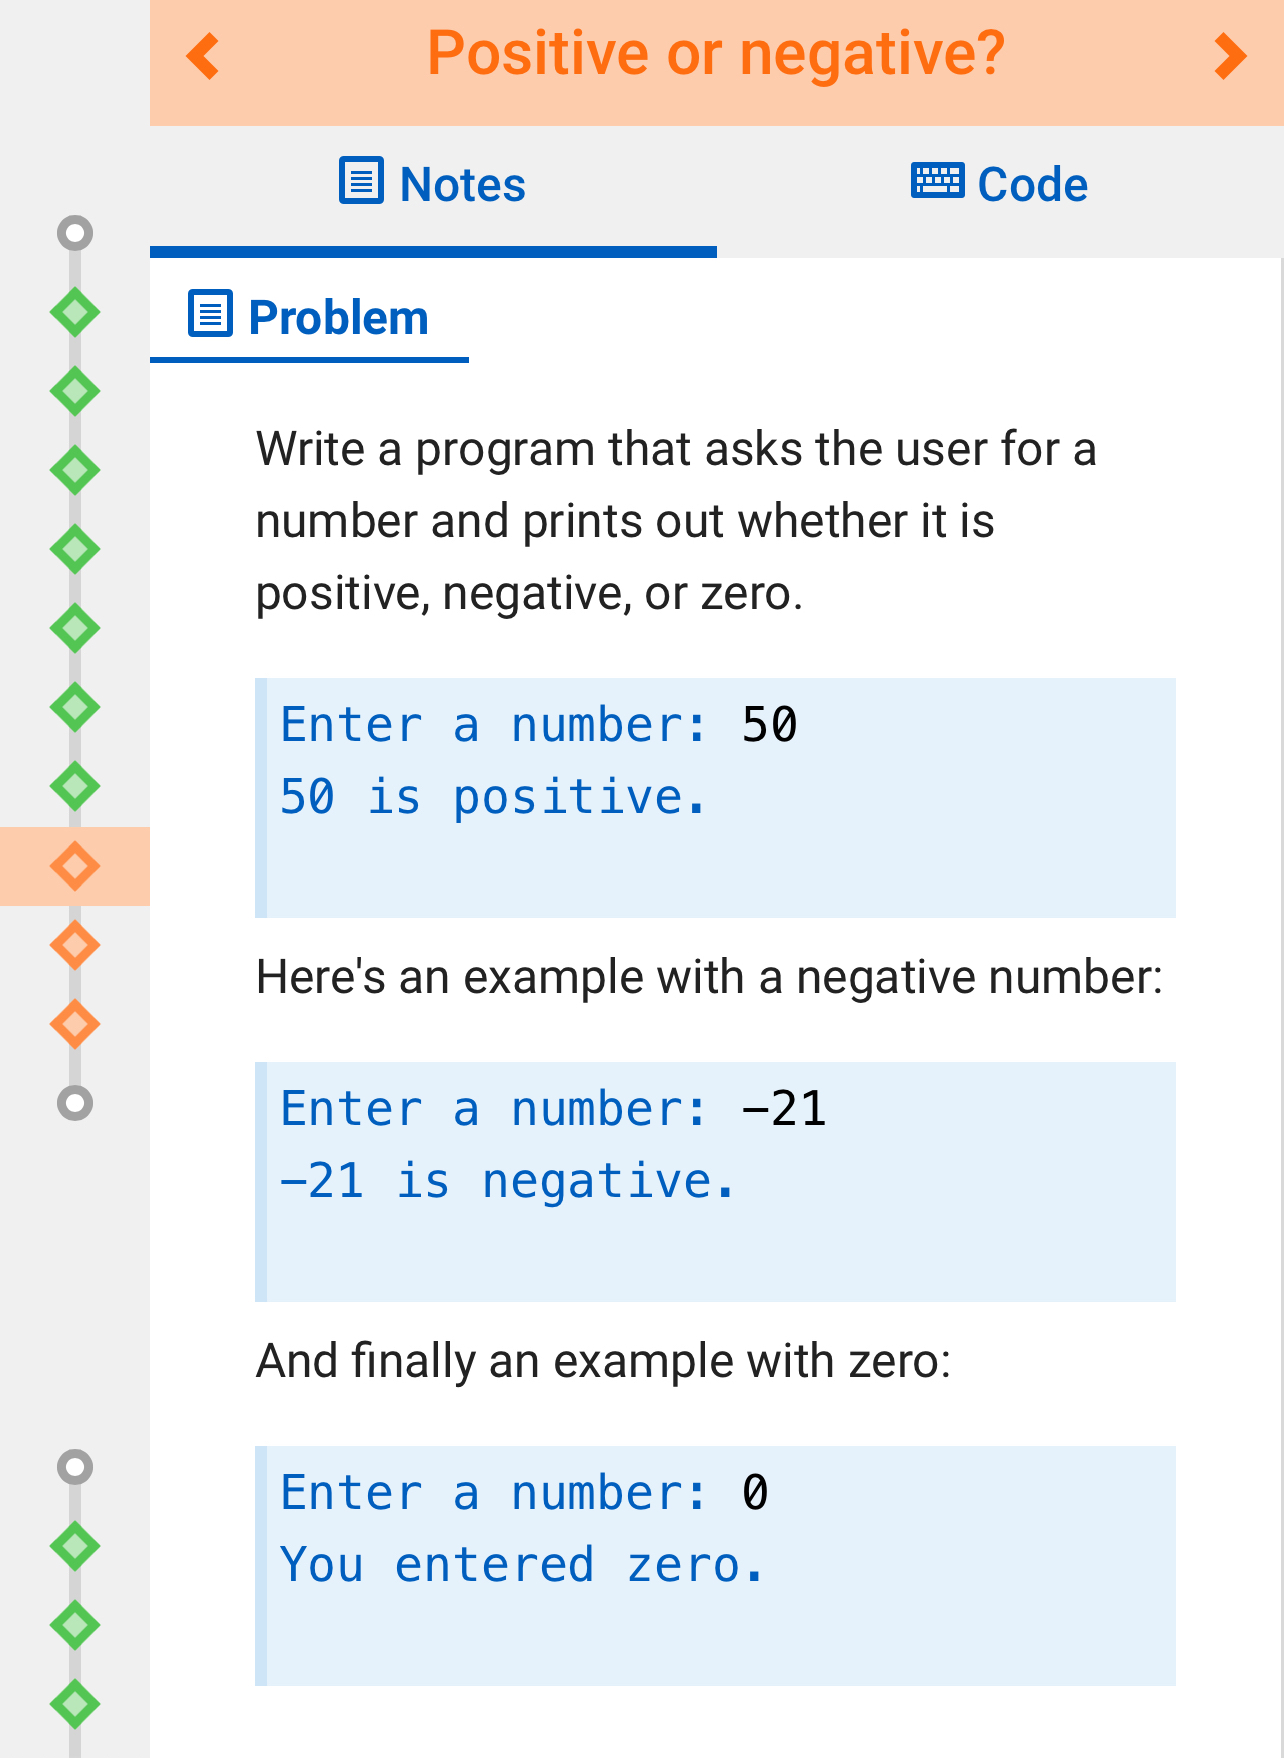1284x1758 pixels.
Task: Click the example output showing '50 is positive'
Action: [x=716, y=795]
